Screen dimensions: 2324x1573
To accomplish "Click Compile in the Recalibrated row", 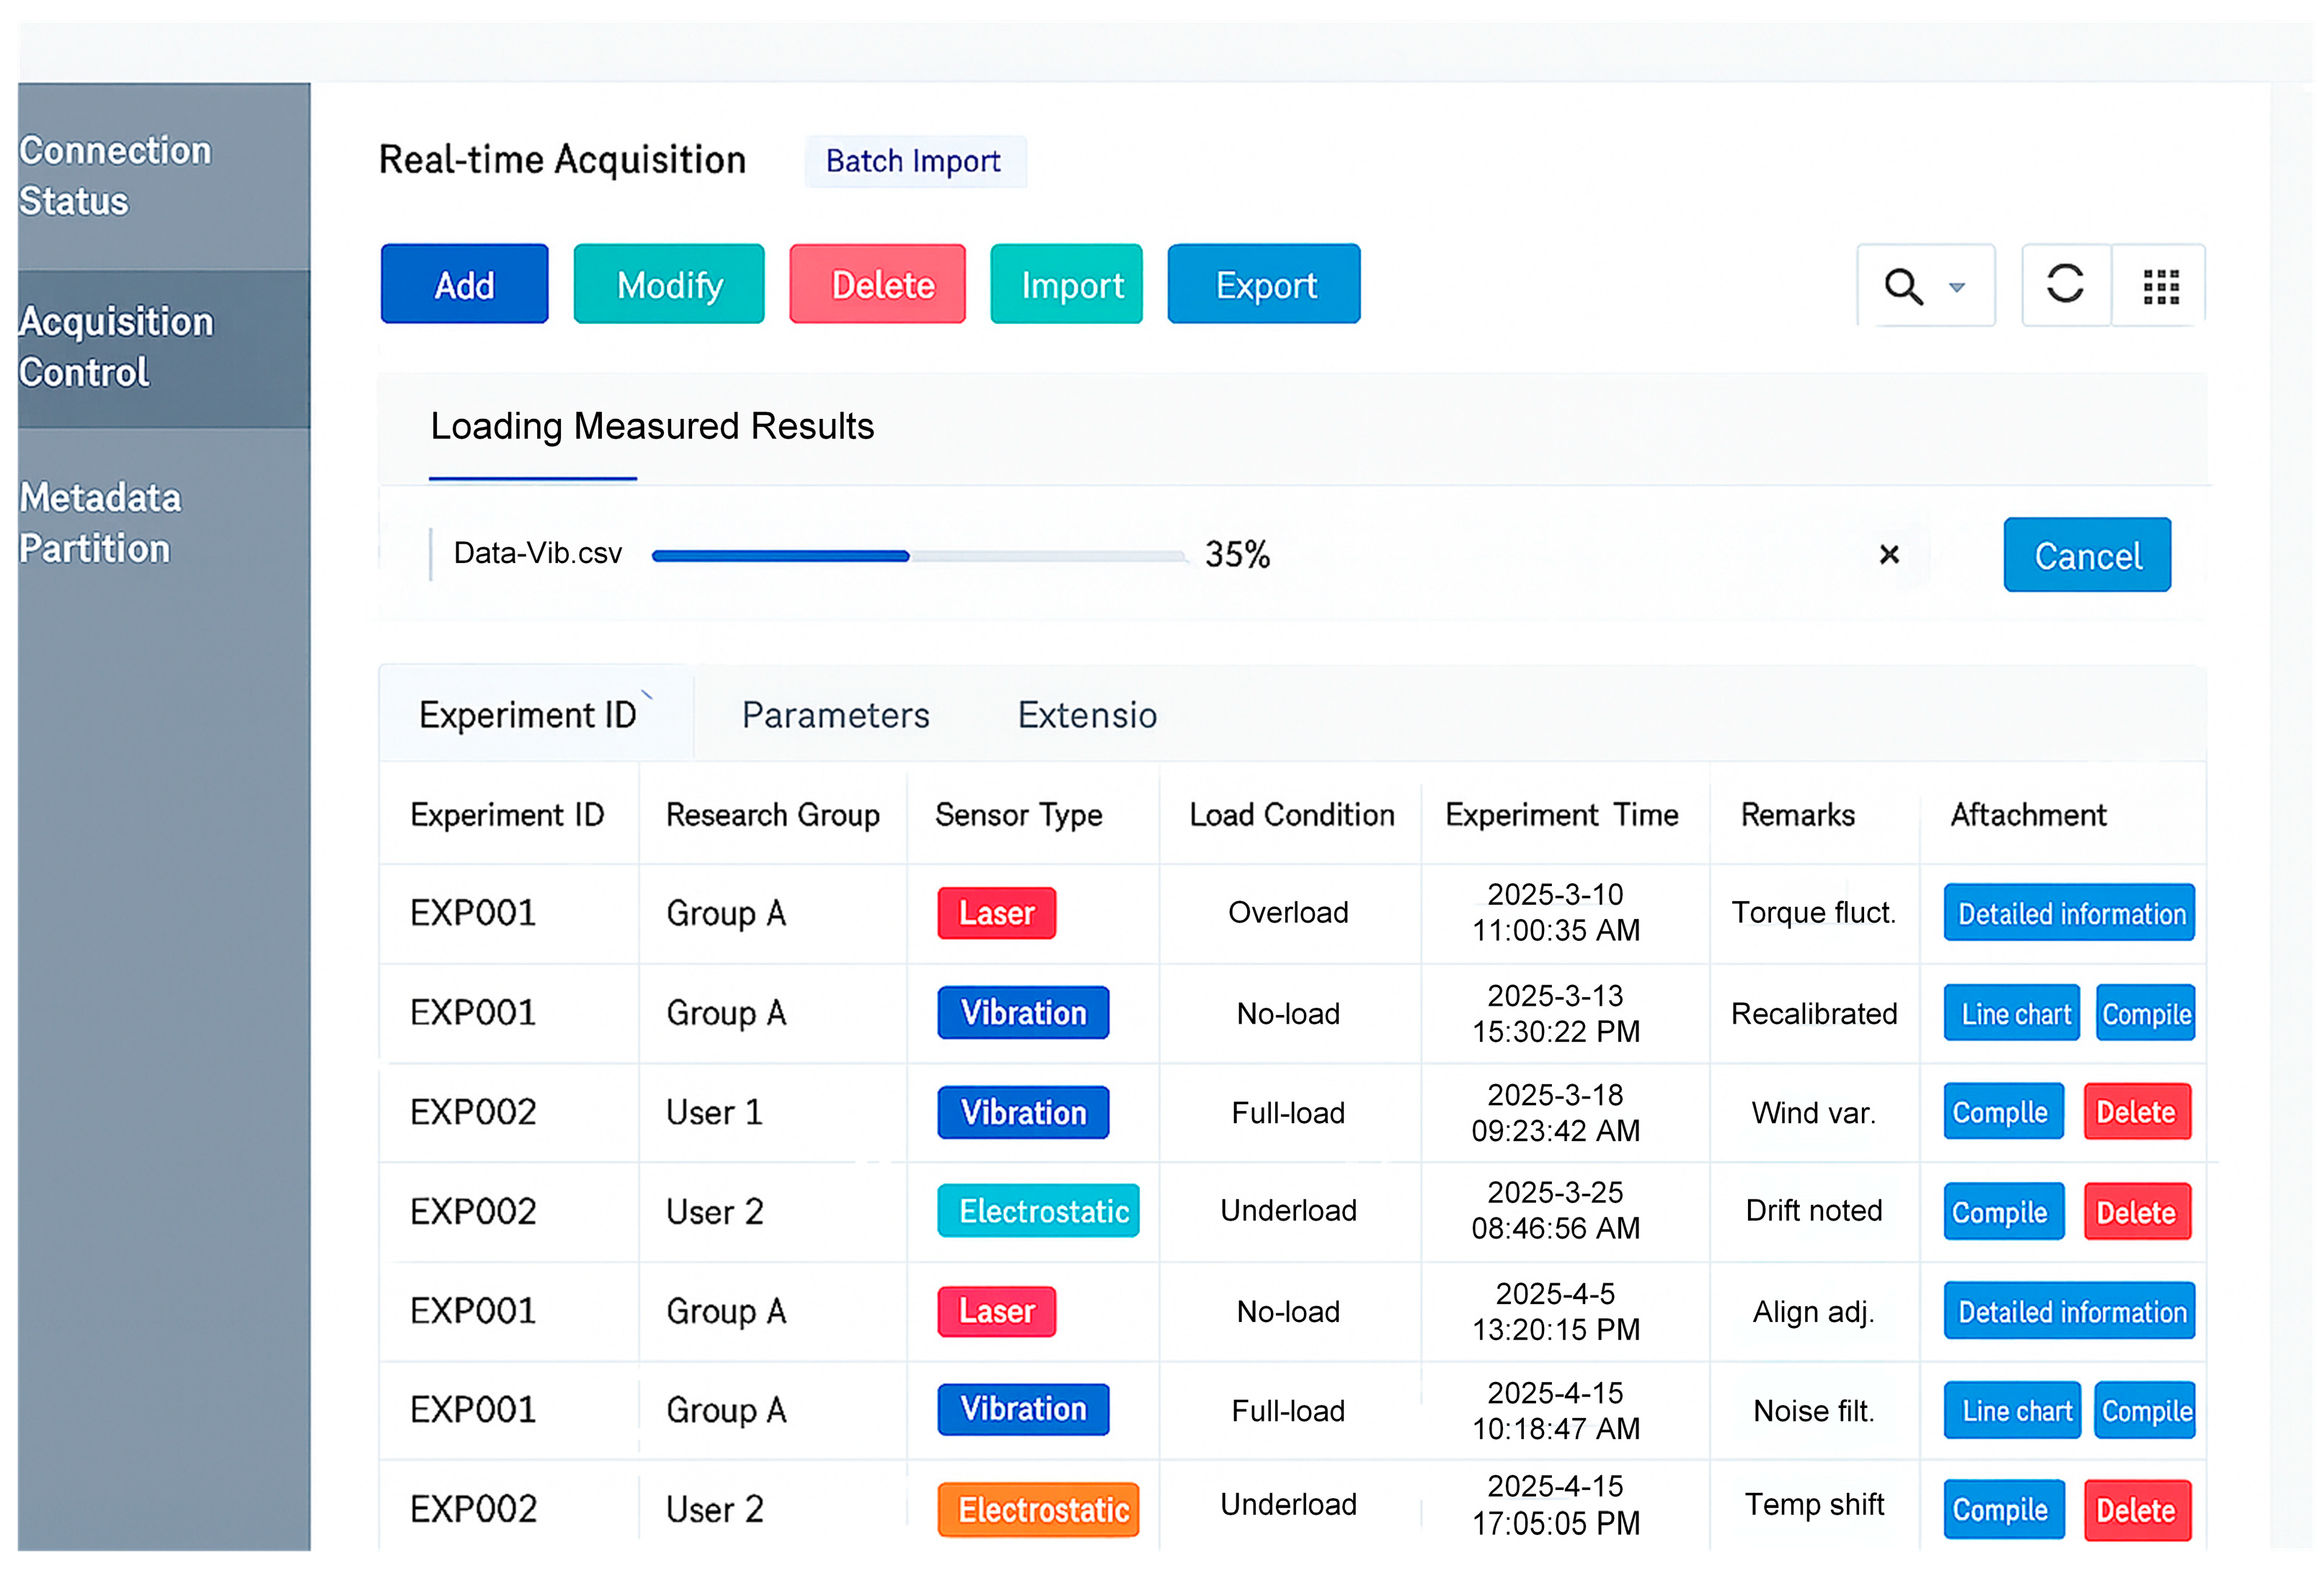I will (2146, 1013).
